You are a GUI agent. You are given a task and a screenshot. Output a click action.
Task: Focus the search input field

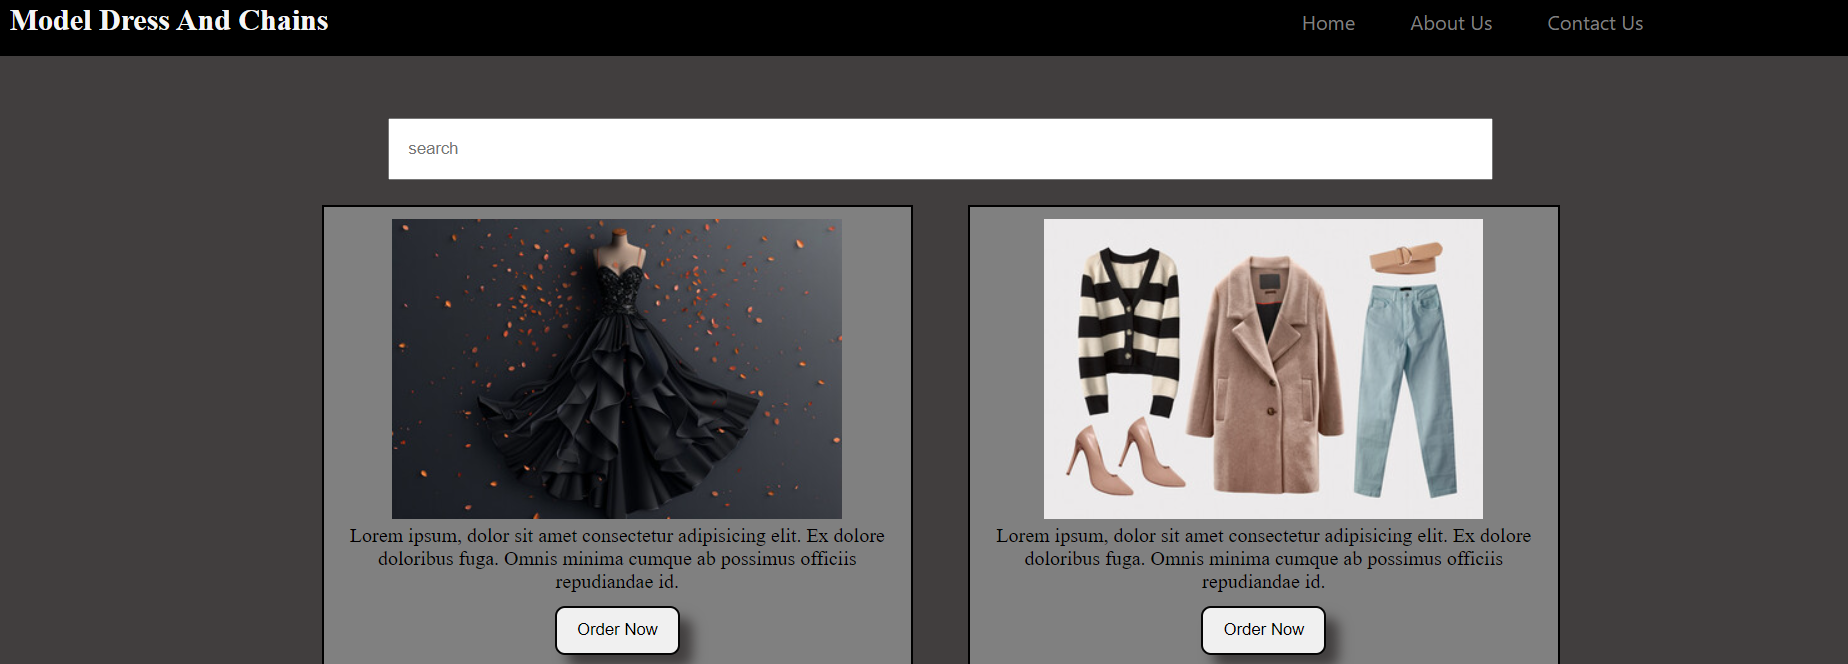(939, 149)
